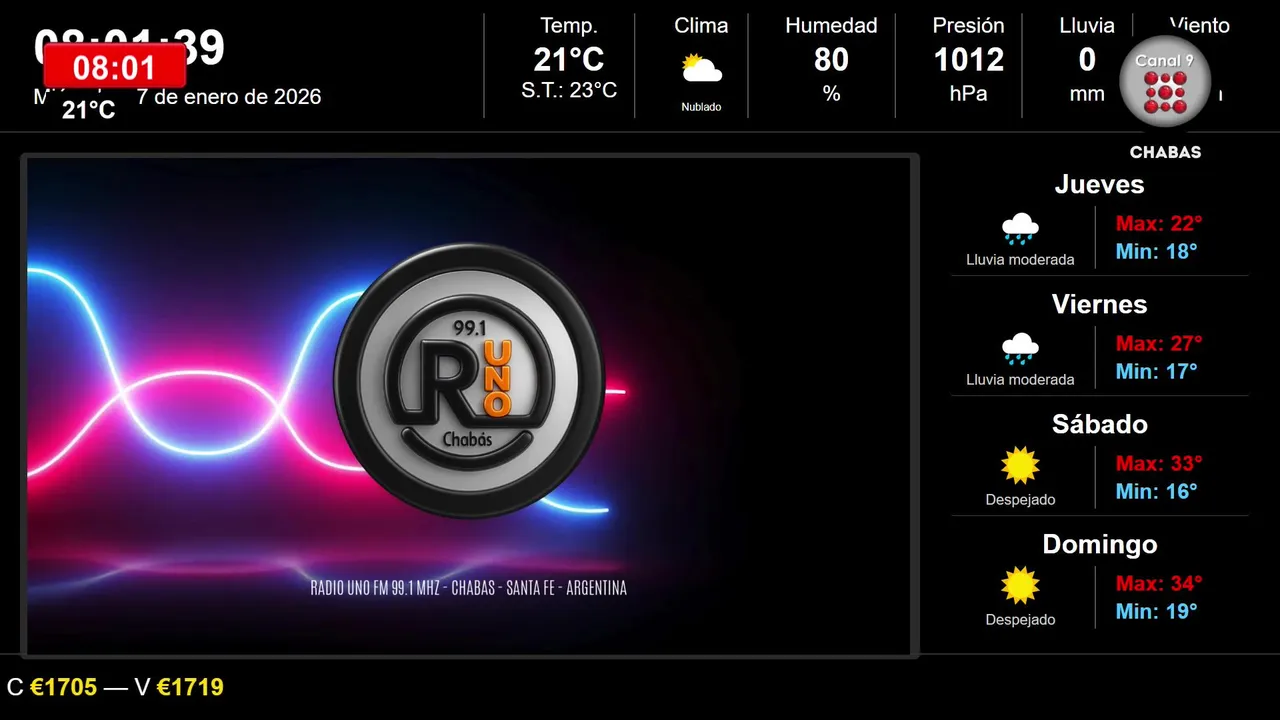This screenshot has width=1280, height=720.
Task: Click the 'Nublado' condition label
Action: click(701, 107)
